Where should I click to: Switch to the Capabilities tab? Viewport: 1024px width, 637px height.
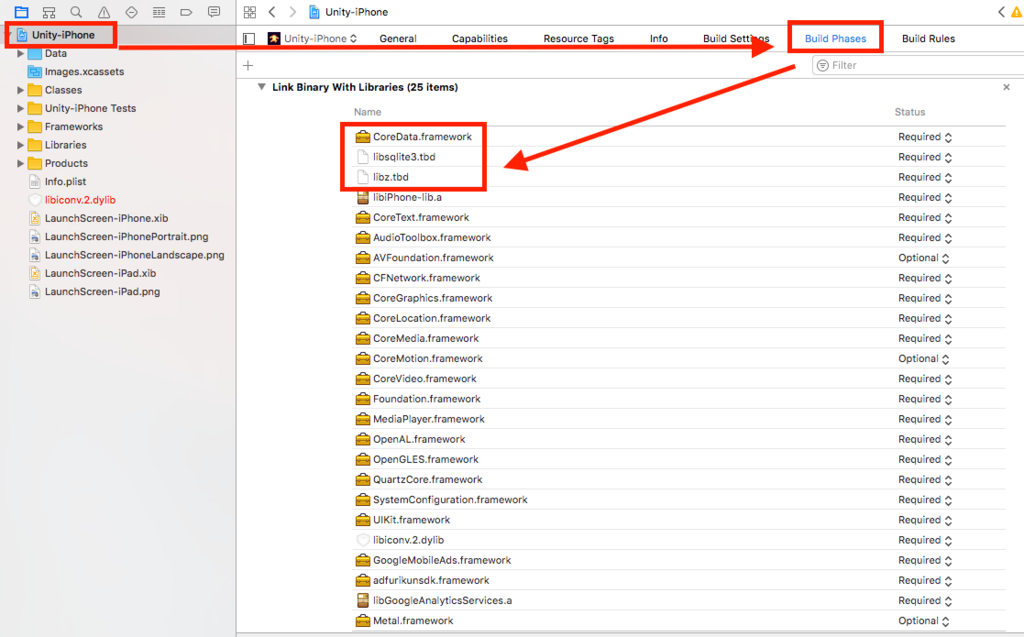point(479,39)
